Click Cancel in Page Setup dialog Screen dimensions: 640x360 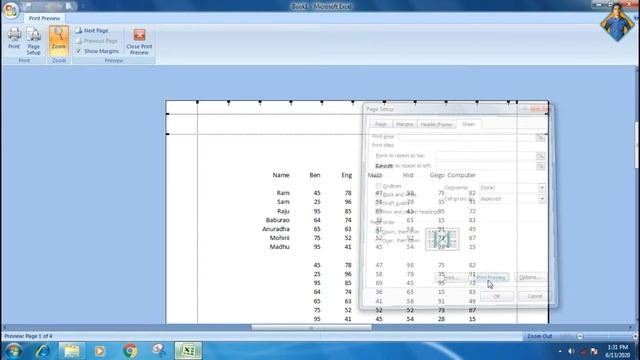(534, 296)
